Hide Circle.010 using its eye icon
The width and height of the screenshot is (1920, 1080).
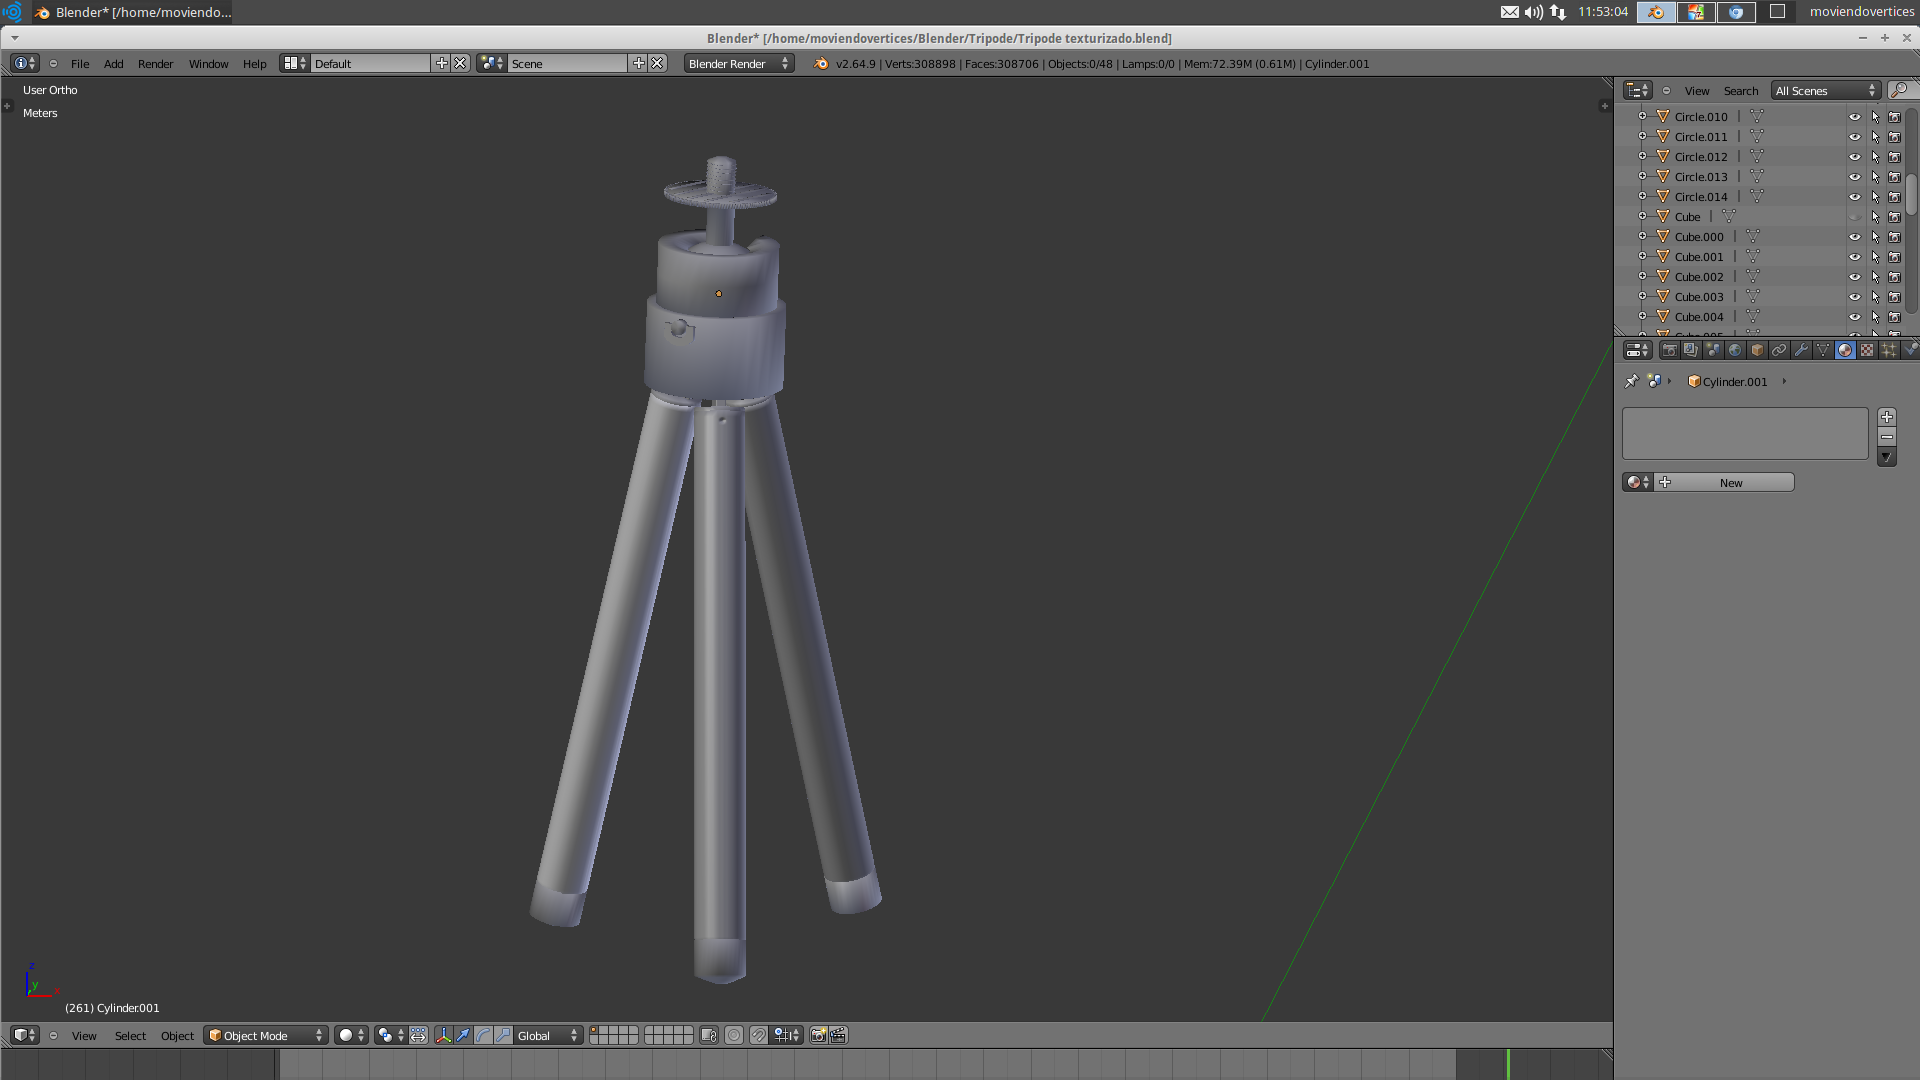coord(1855,117)
